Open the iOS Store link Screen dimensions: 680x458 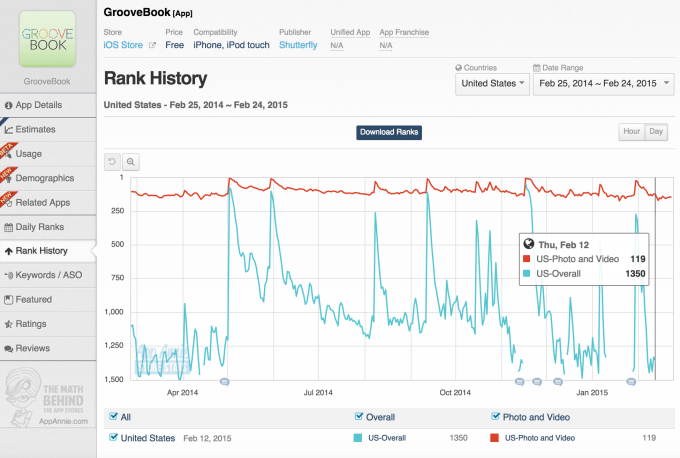tap(123, 45)
